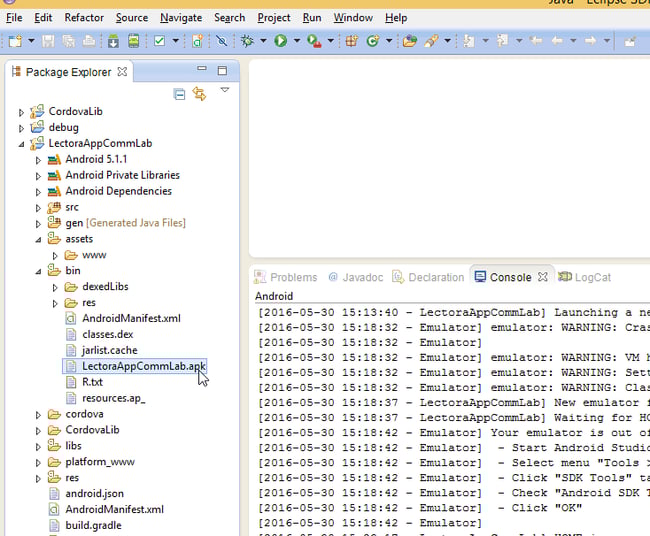Open the File menu
This screenshot has height=536, width=650.
pyautogui.click(x=14, y=18)
